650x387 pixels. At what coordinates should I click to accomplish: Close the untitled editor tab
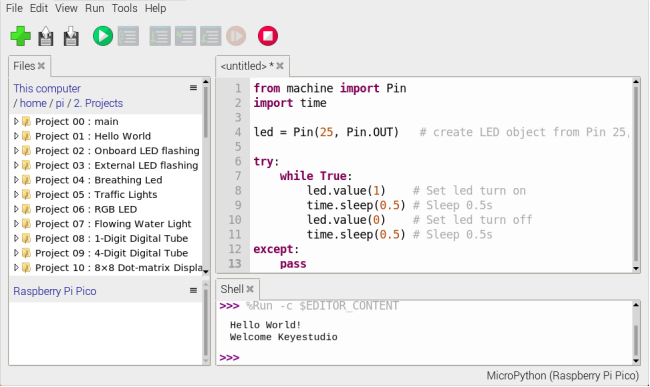pyautogui.click(x=280, y=66)
